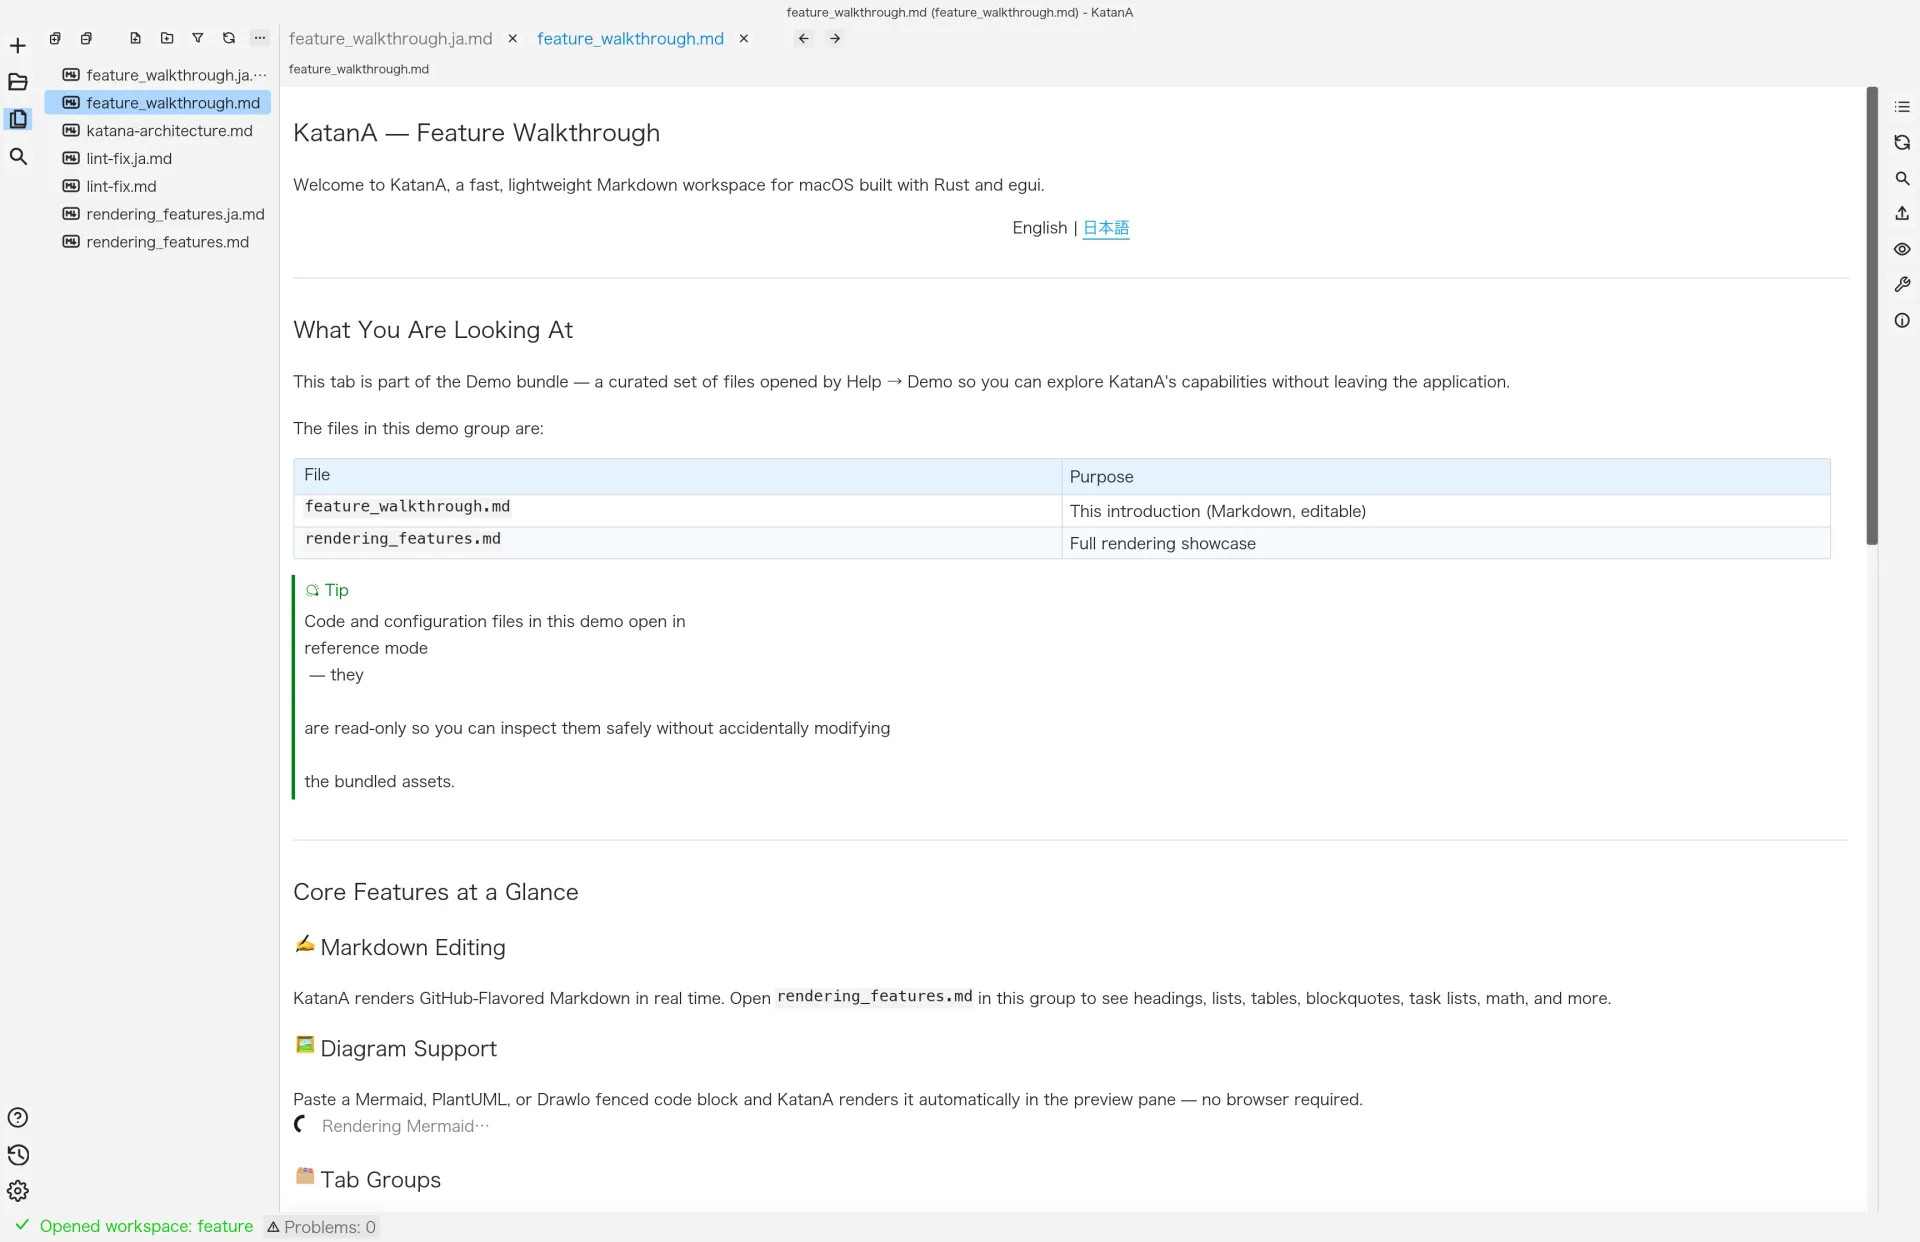Open rendering_features.ja.md from the file list

coord(158,214)
